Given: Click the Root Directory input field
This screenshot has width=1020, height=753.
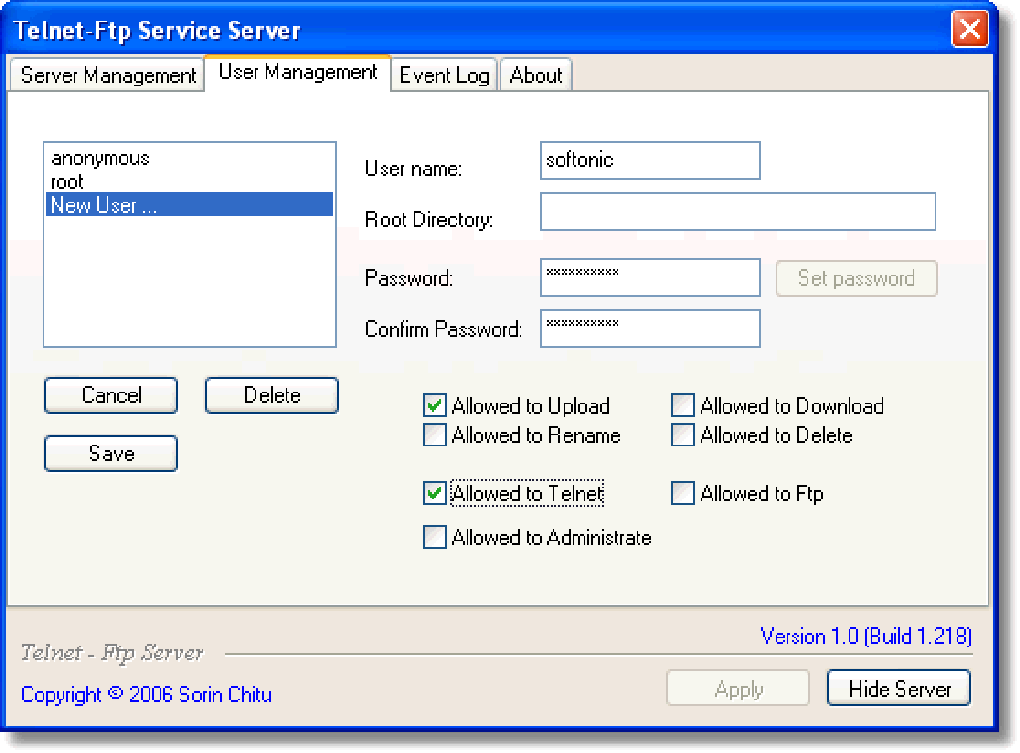Looking at the screenshot, I should (737, 211).
